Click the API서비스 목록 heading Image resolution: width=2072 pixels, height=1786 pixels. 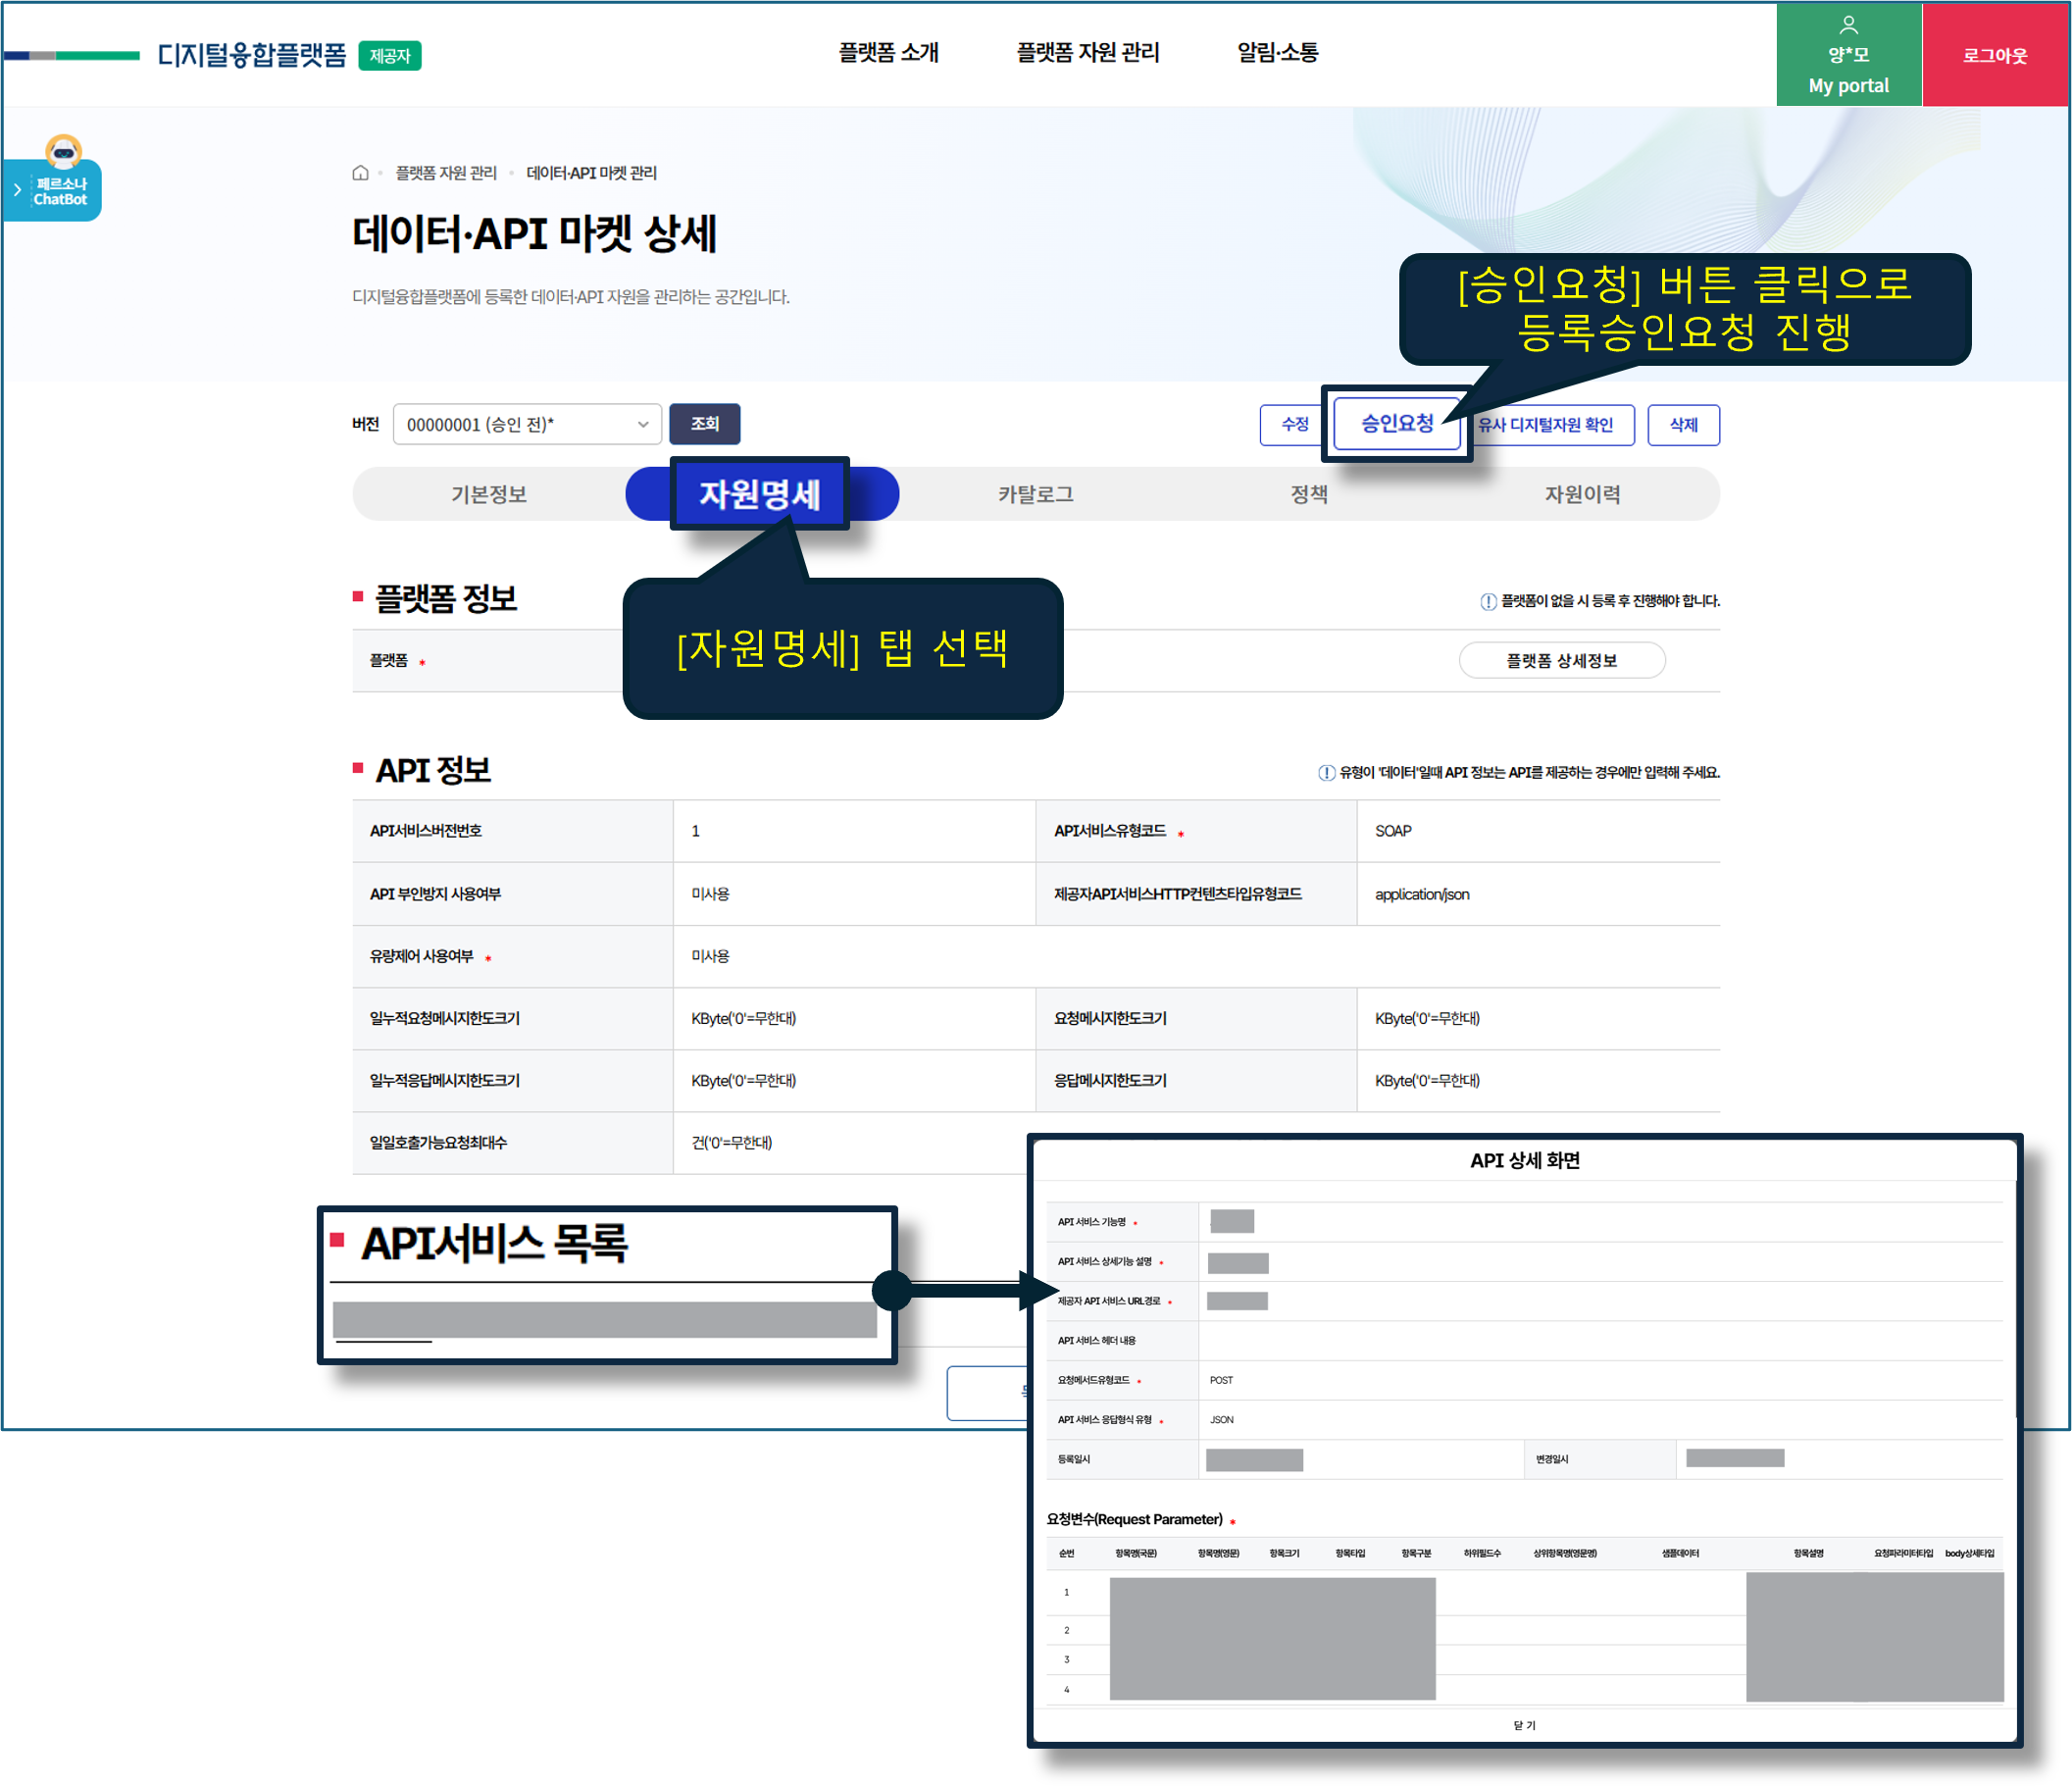click(x=494, y=1243)
